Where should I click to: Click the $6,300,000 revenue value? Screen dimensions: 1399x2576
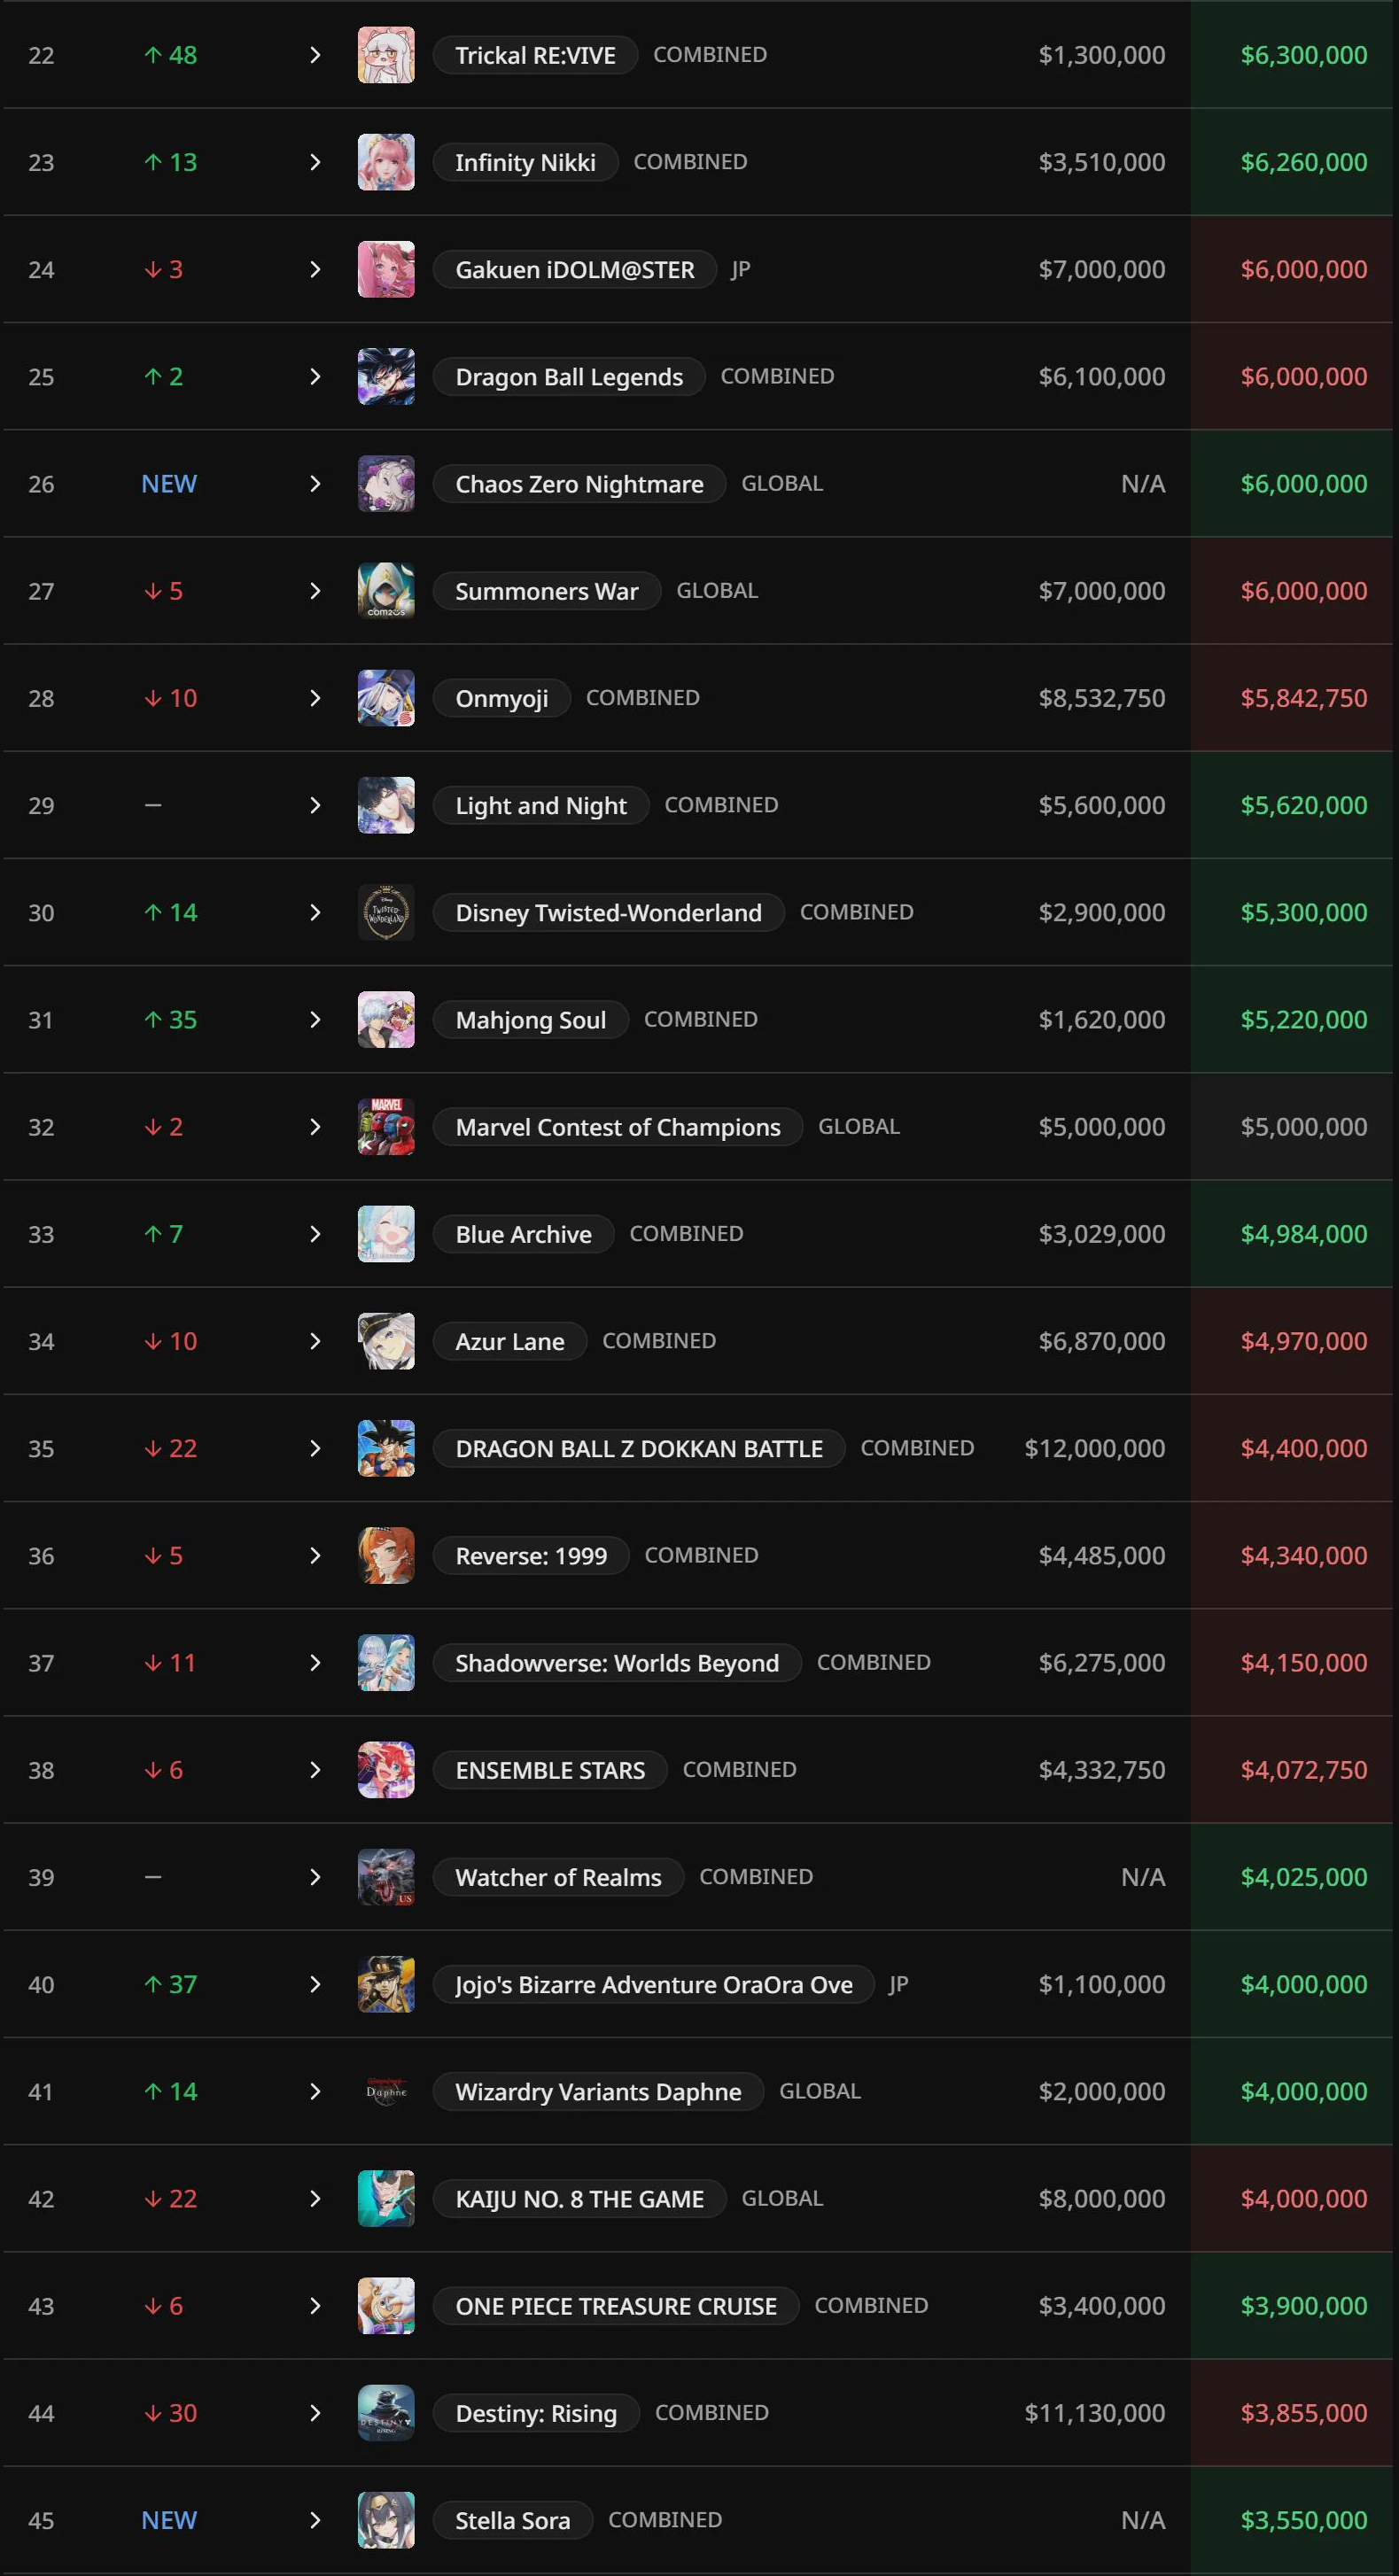point(1303,55)
